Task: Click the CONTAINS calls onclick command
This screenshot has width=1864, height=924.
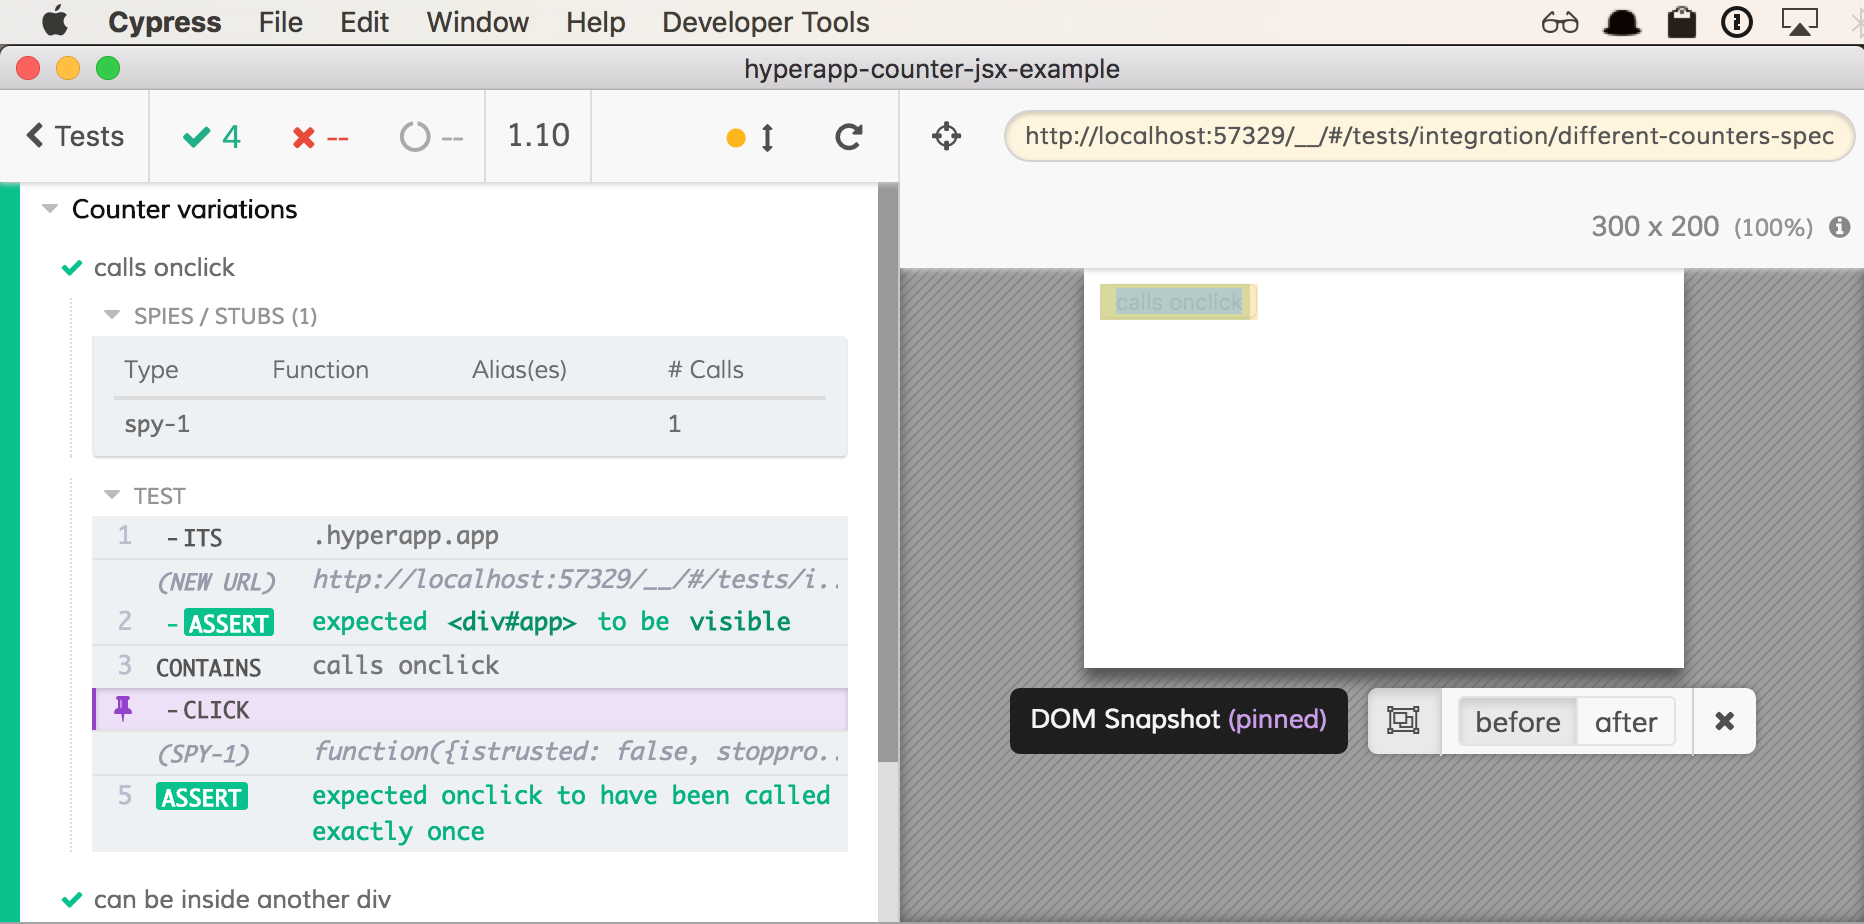Action: [x=470, y=666]
